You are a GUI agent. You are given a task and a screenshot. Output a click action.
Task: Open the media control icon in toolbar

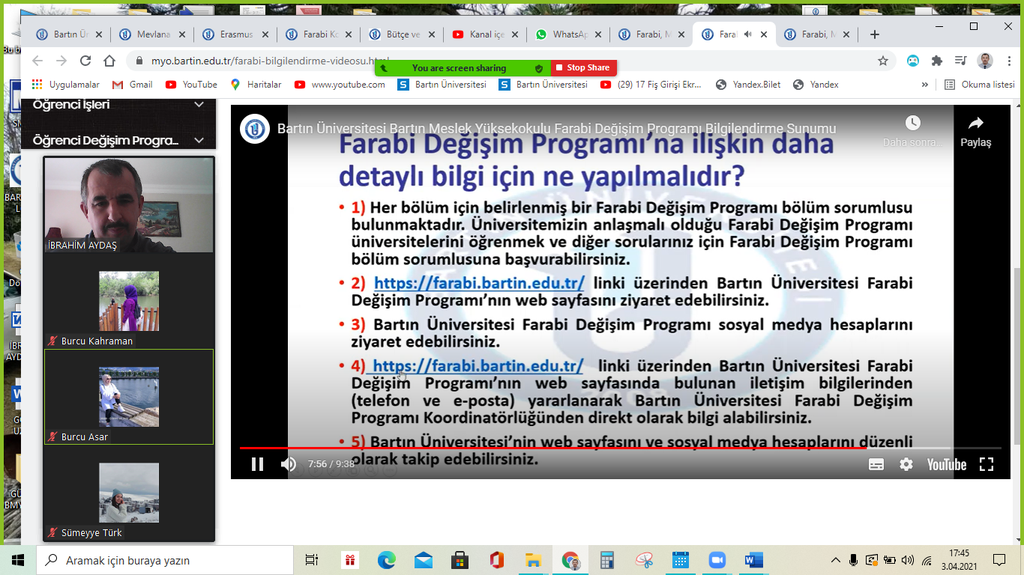tap(961, 61)
